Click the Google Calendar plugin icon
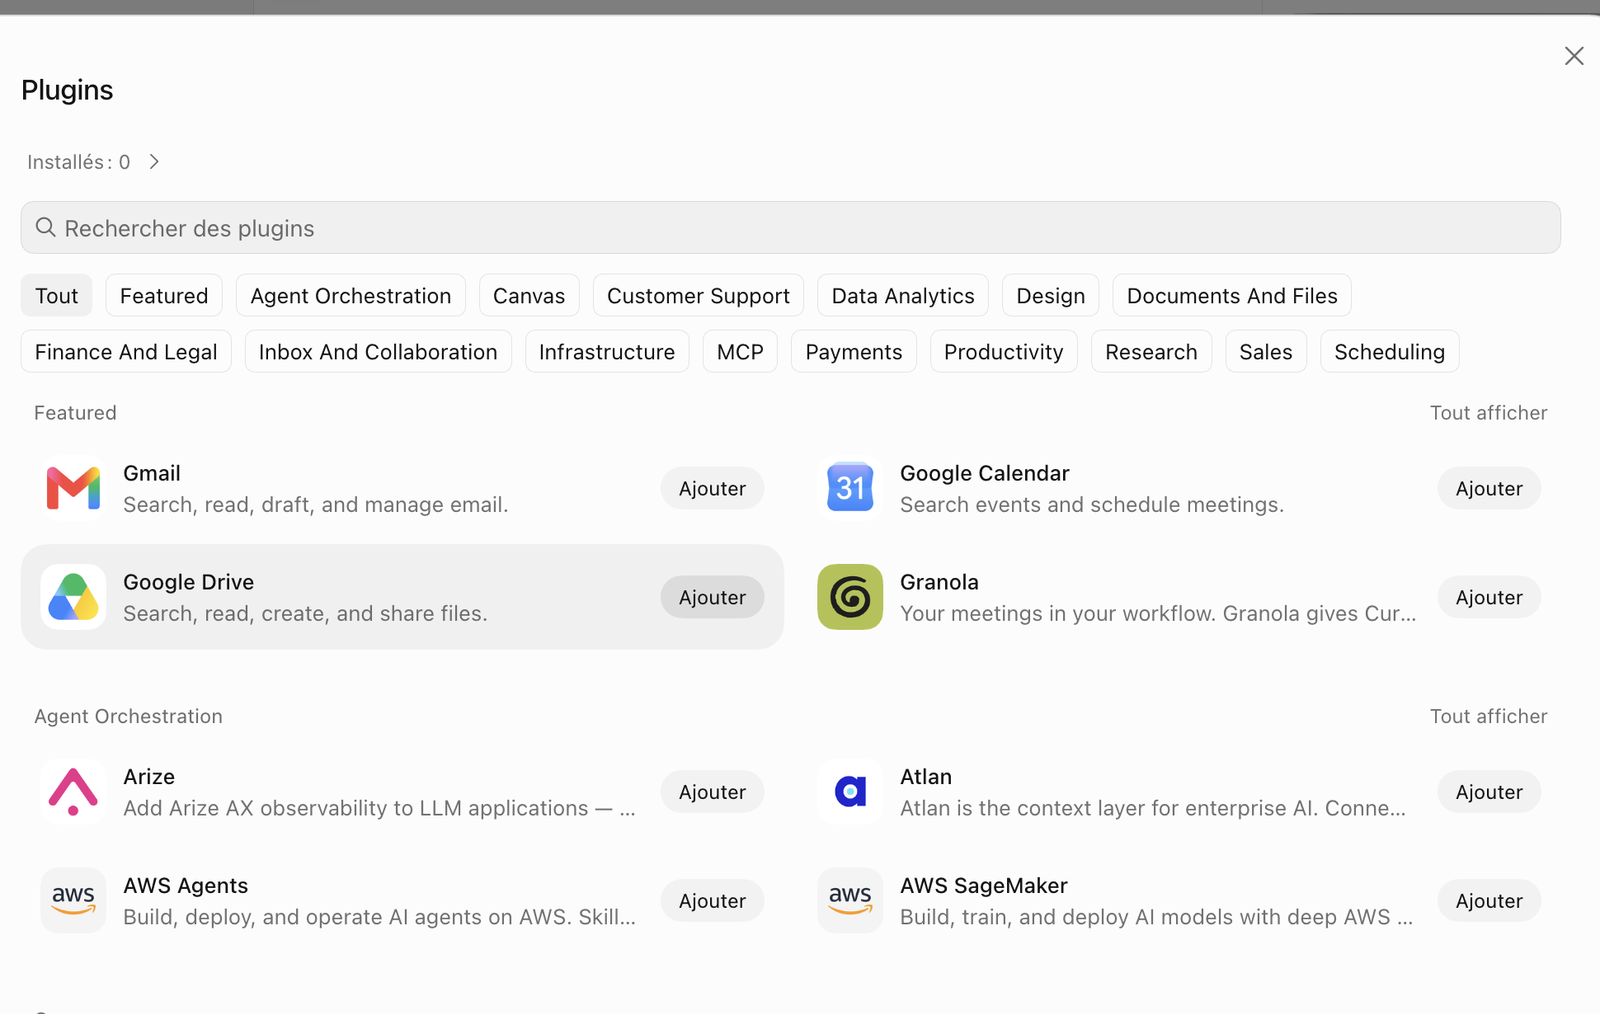This screenshot has height=1014, width=1600. pos(850,488)
